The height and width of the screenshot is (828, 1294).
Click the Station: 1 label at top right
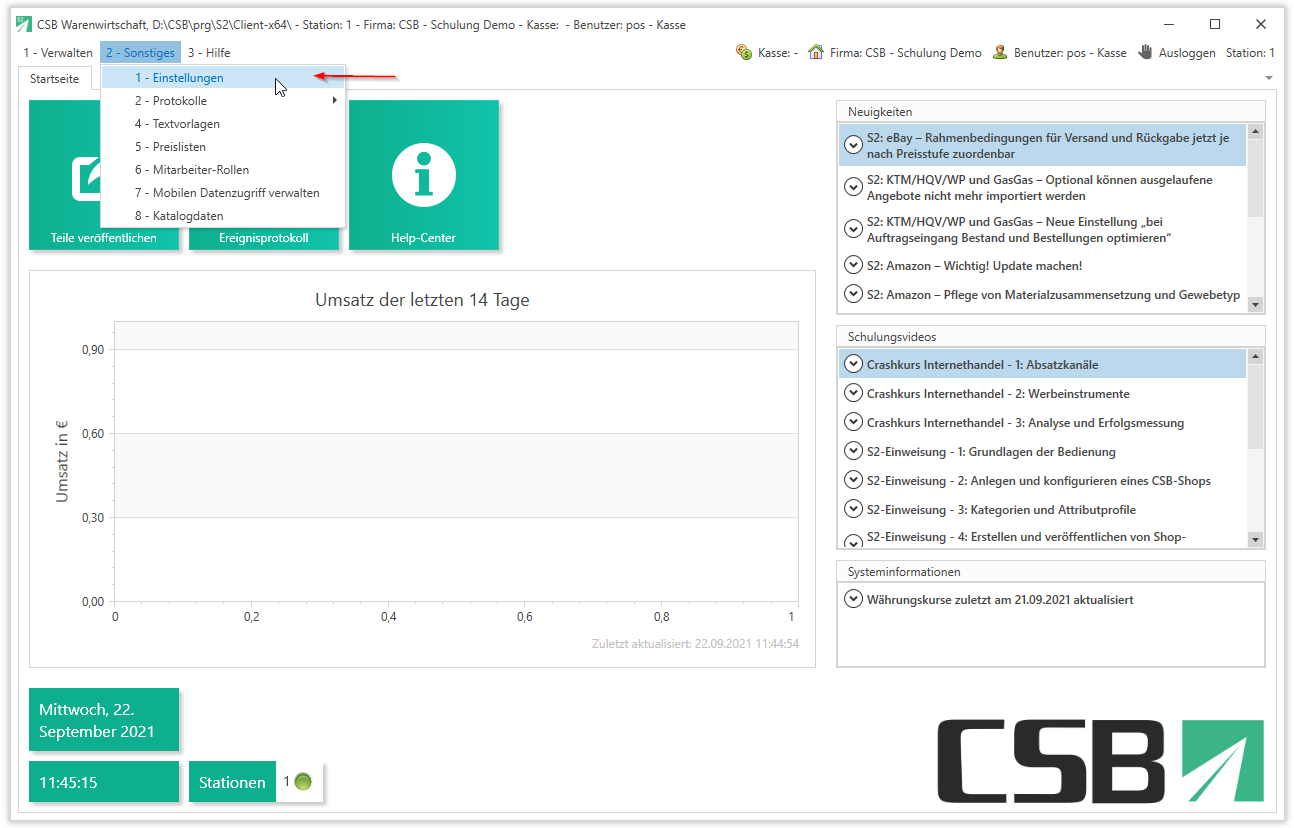pyautogui.click(x=1250, y=53)
